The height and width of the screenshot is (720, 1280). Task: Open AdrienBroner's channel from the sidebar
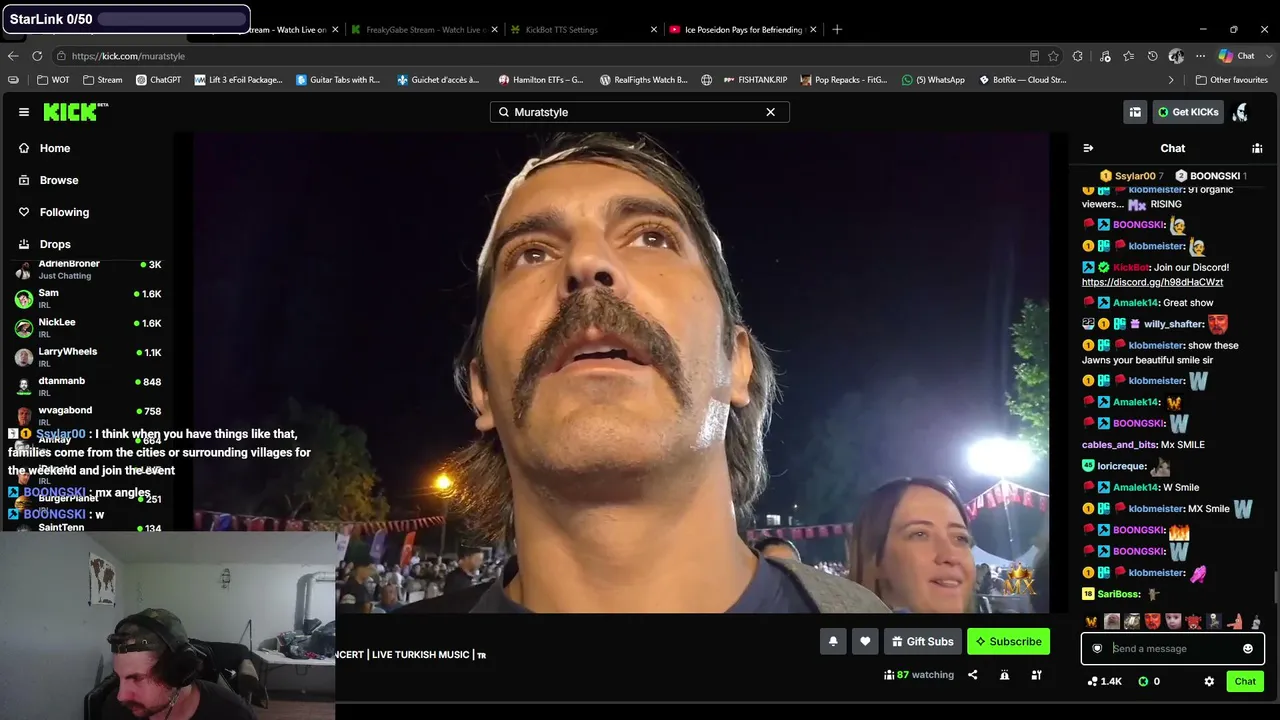click(88, 269)
